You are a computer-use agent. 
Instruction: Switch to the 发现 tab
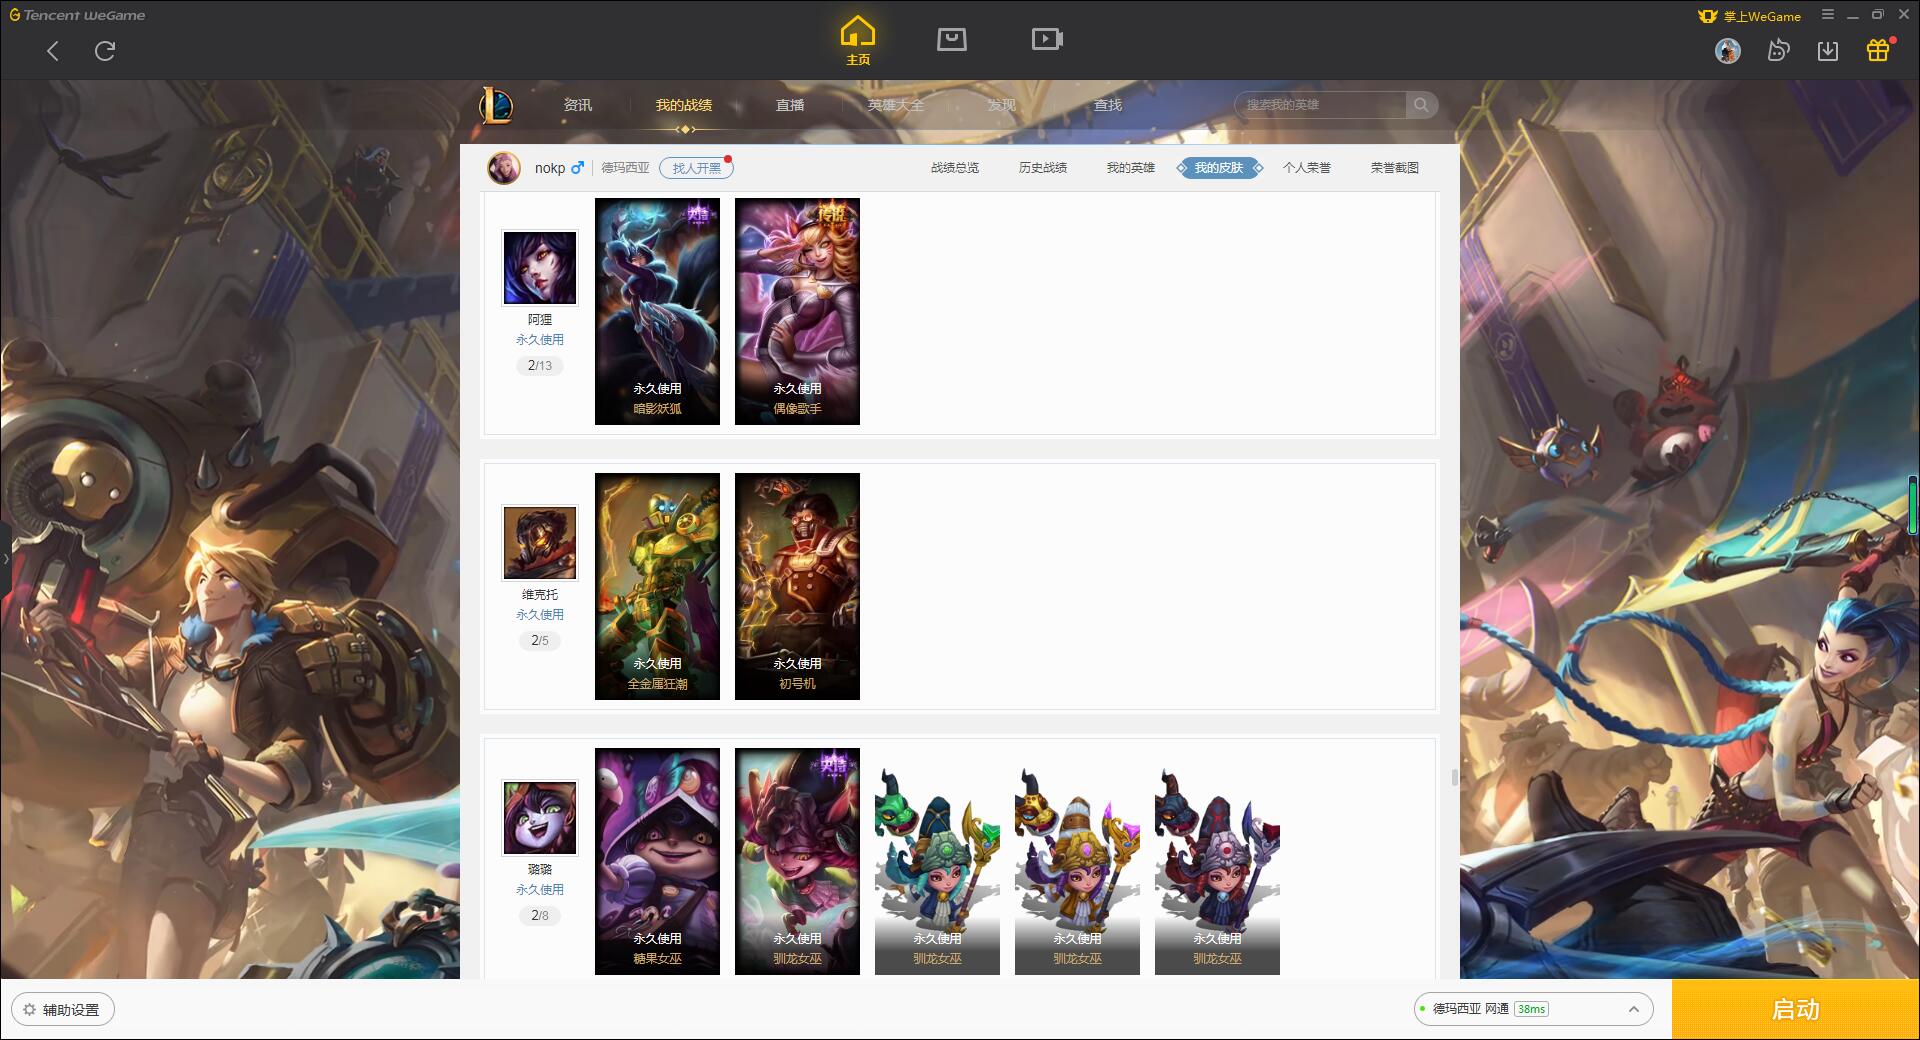[x=1002, y=105]
